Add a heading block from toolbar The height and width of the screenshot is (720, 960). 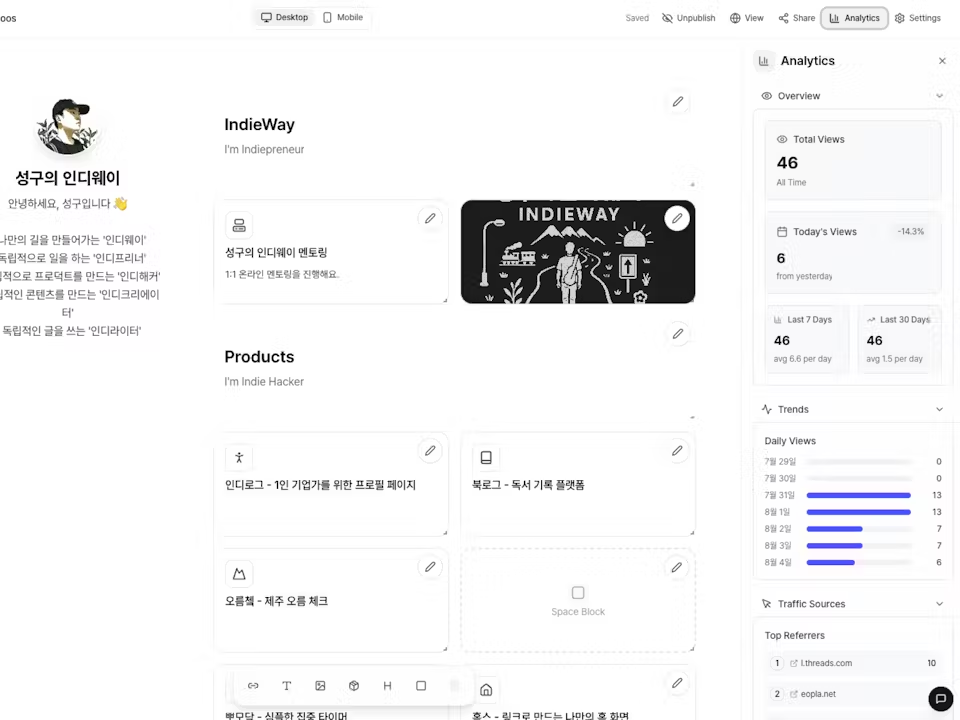coord(387,686)
